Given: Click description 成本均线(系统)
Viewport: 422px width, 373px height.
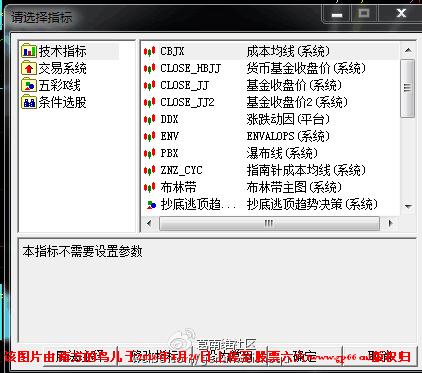Looking at the screenshot, I should click(288, 51).
